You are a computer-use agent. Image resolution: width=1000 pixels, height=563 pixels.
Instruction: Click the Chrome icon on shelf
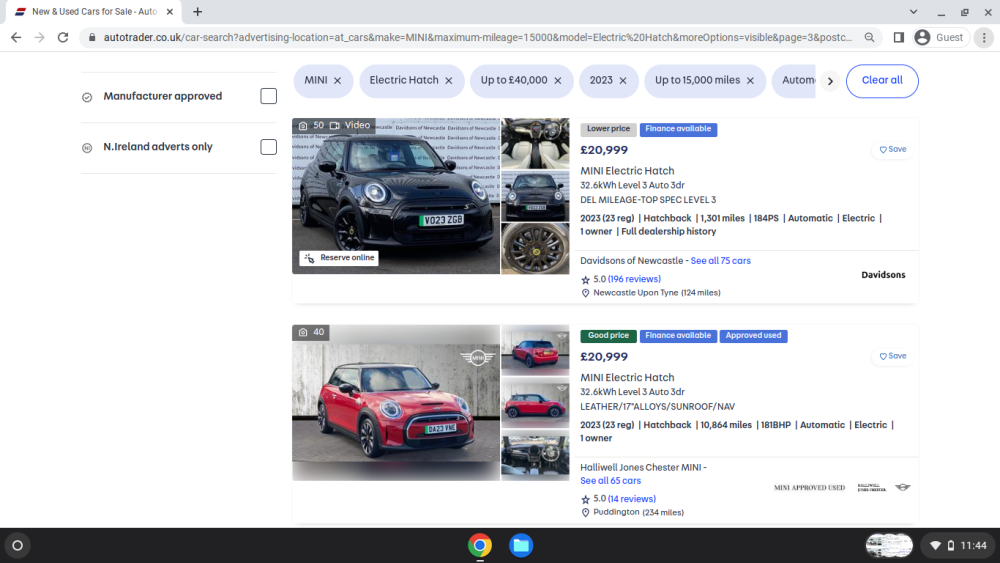(x=480, y=546)
